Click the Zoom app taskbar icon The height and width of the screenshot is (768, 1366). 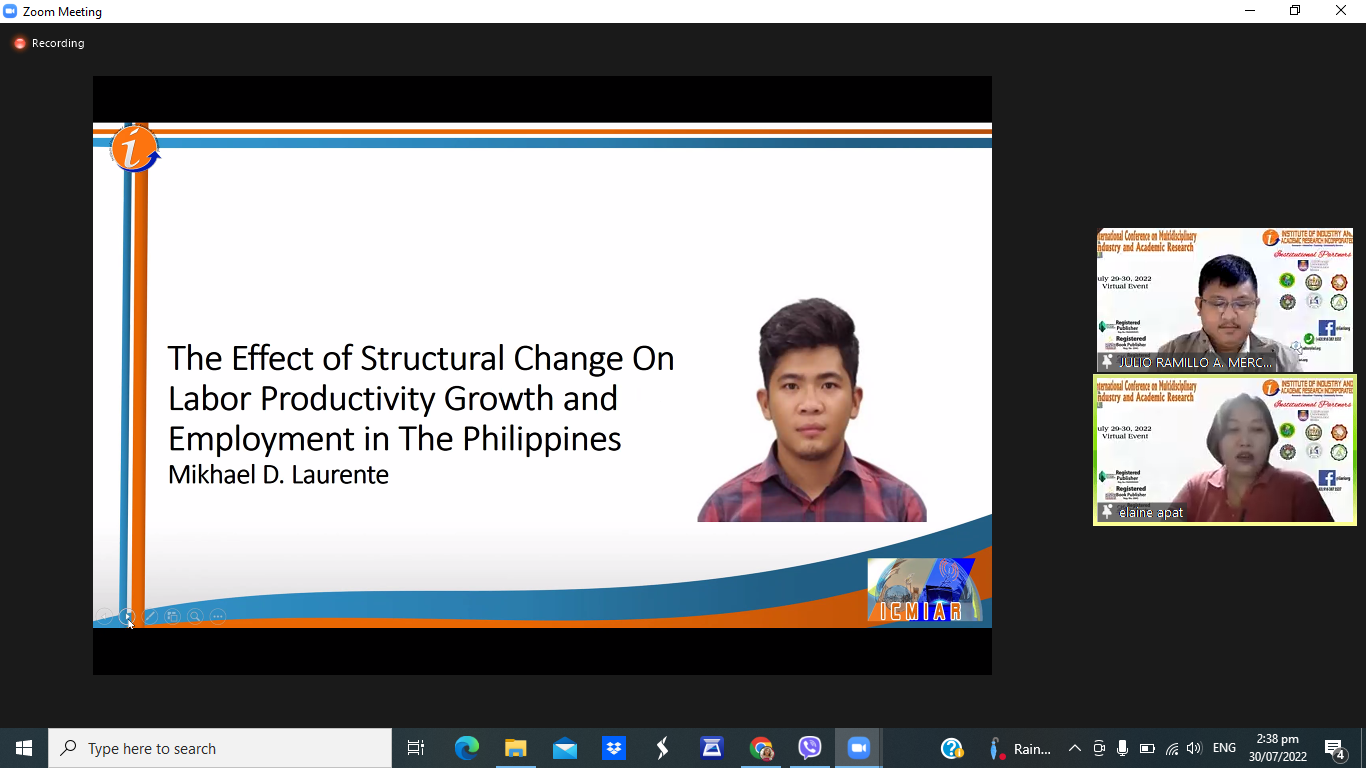858,748
